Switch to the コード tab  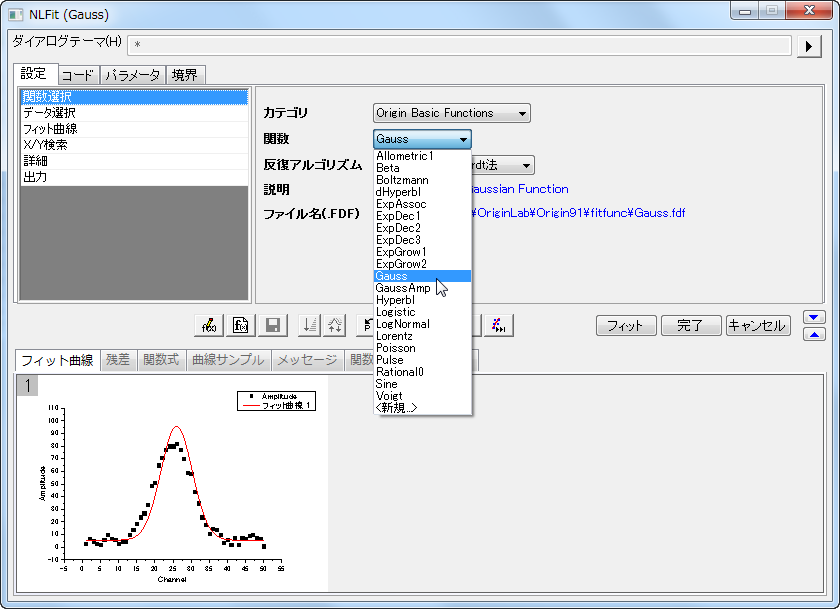click(78, 75)
